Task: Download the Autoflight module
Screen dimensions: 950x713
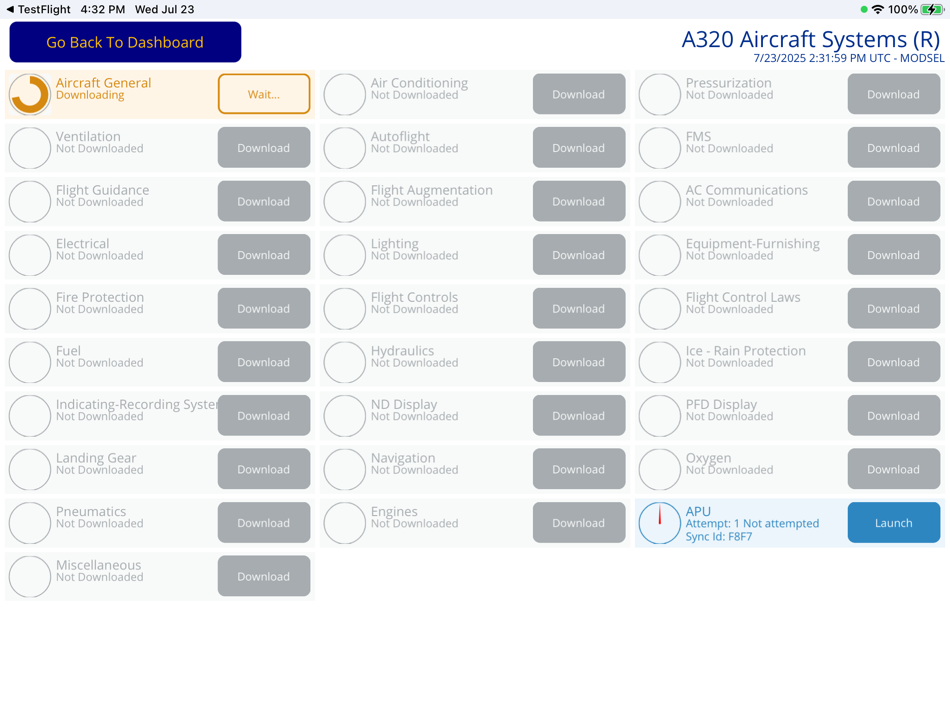Action: [x=579, y=148]
